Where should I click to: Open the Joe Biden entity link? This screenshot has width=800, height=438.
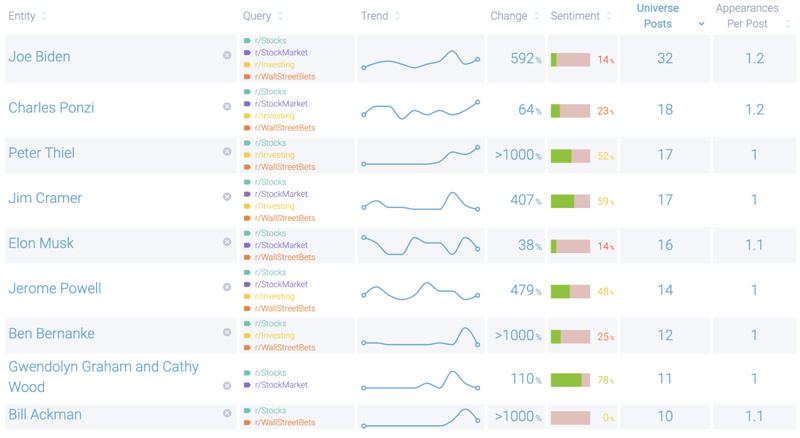point(40,57)
